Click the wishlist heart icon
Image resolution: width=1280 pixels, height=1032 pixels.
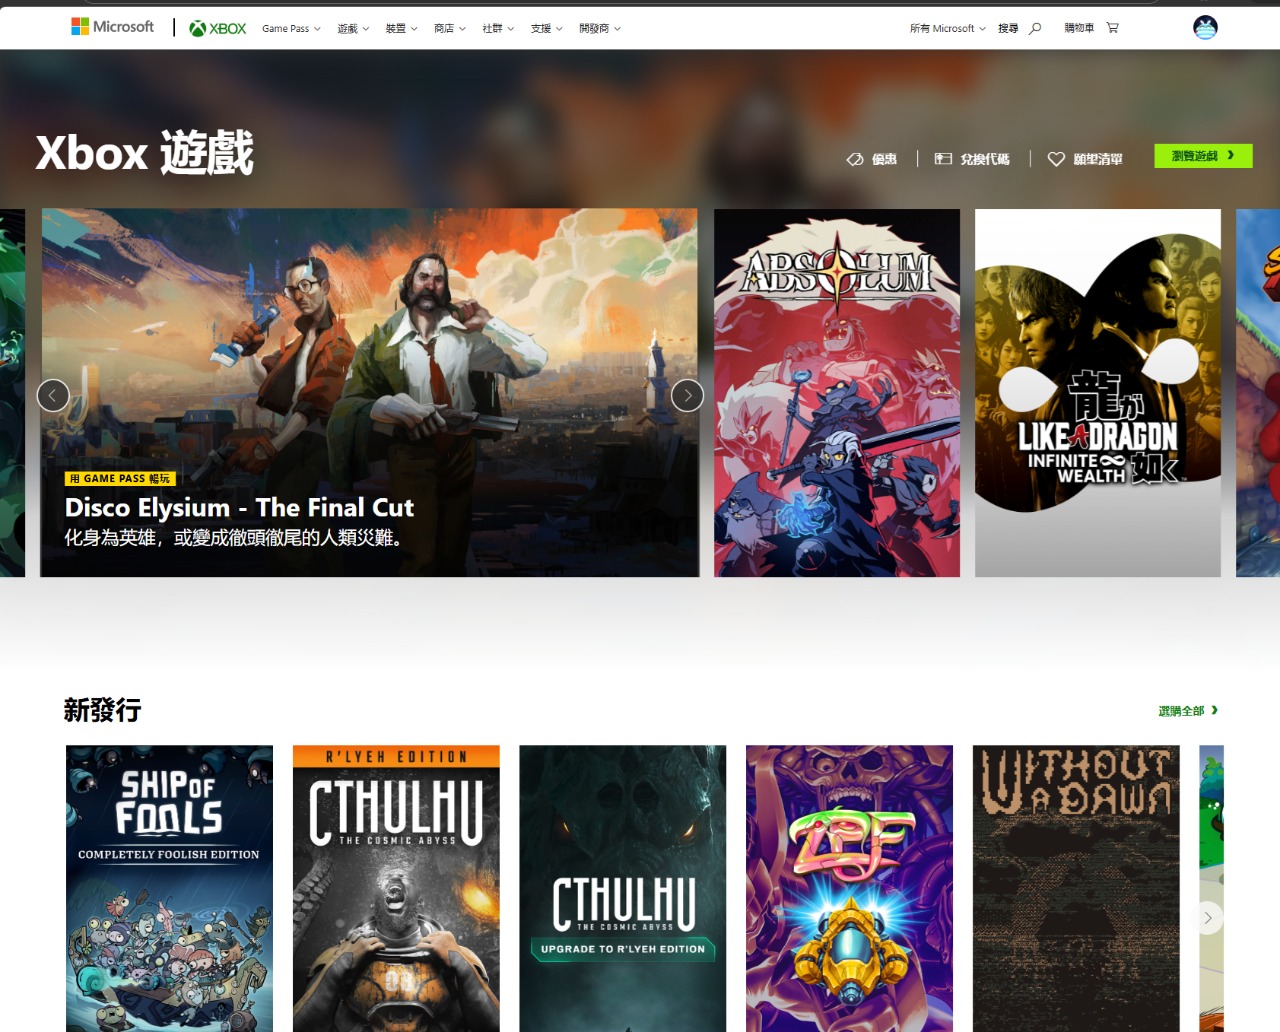pos(1056,159)
